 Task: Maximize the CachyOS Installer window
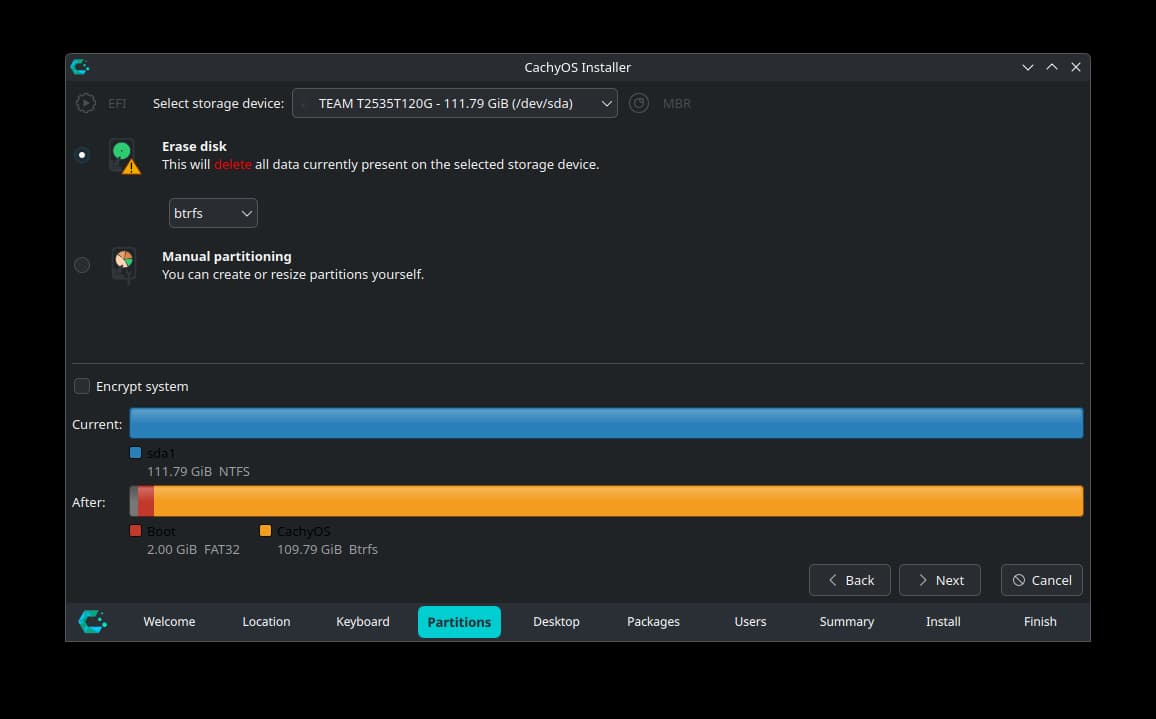1052,67
